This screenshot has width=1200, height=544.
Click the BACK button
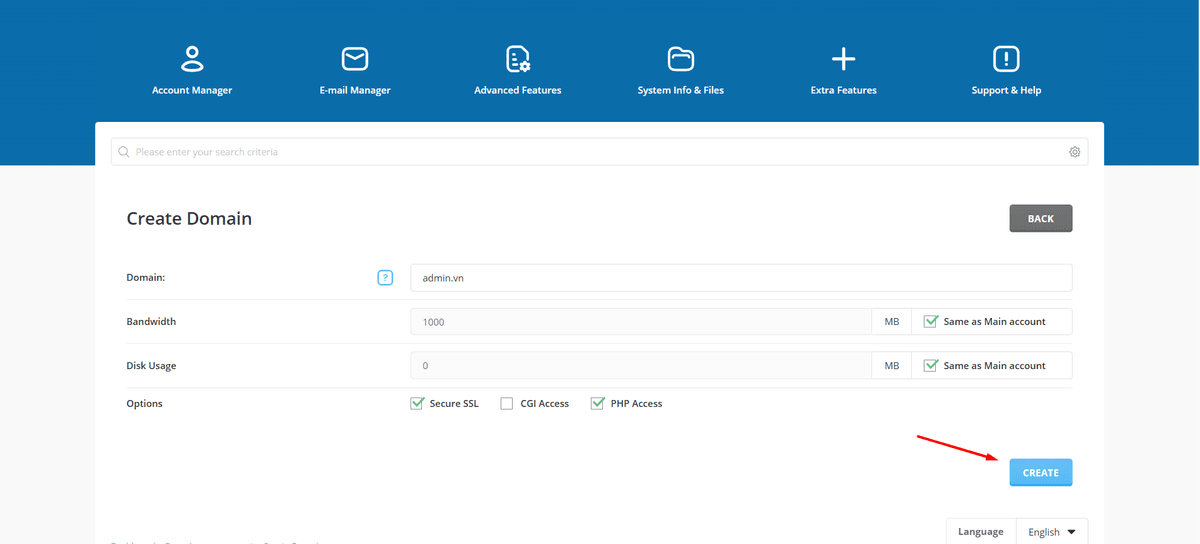(x=1040, y=218)
